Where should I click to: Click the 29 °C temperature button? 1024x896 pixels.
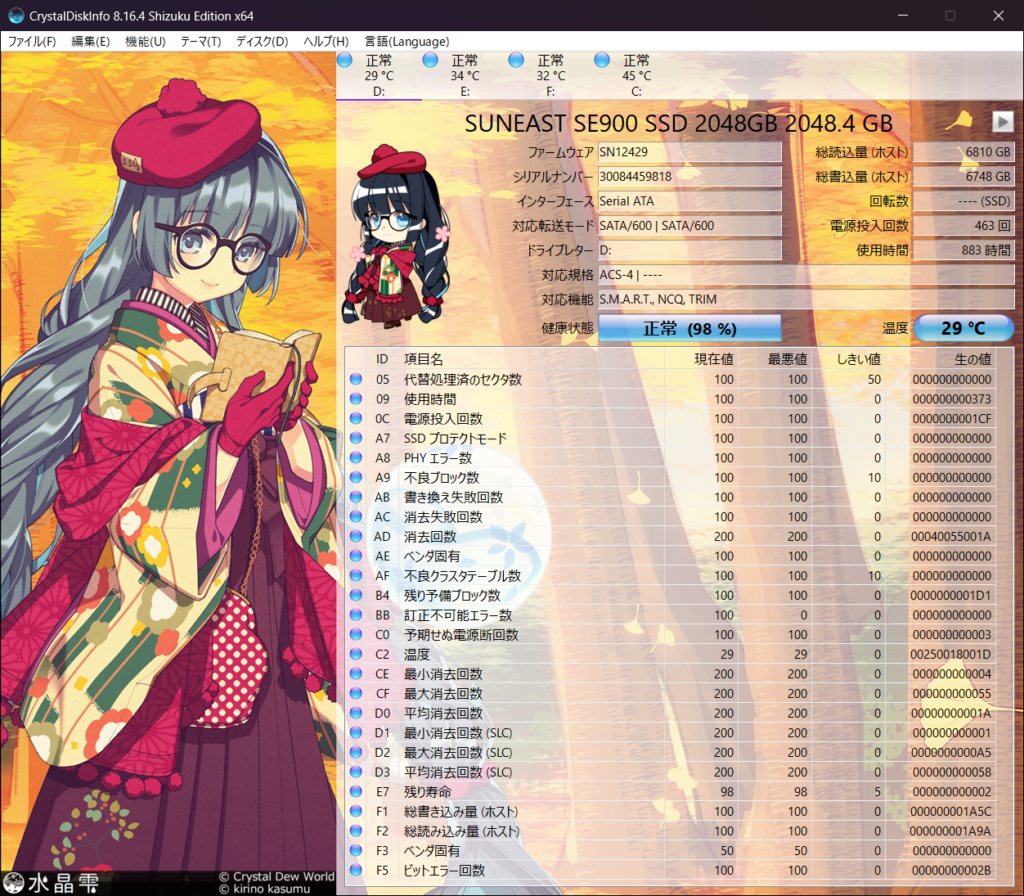click(x=963, y=328)
